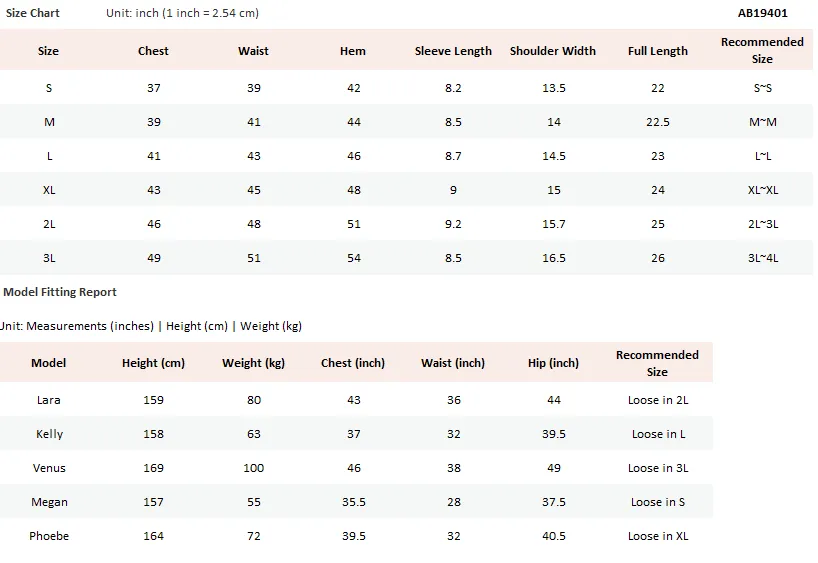Screen dimensions: 818x563
Task: Select the Model Fitting Report heading
Action: [x=60, y=292]
